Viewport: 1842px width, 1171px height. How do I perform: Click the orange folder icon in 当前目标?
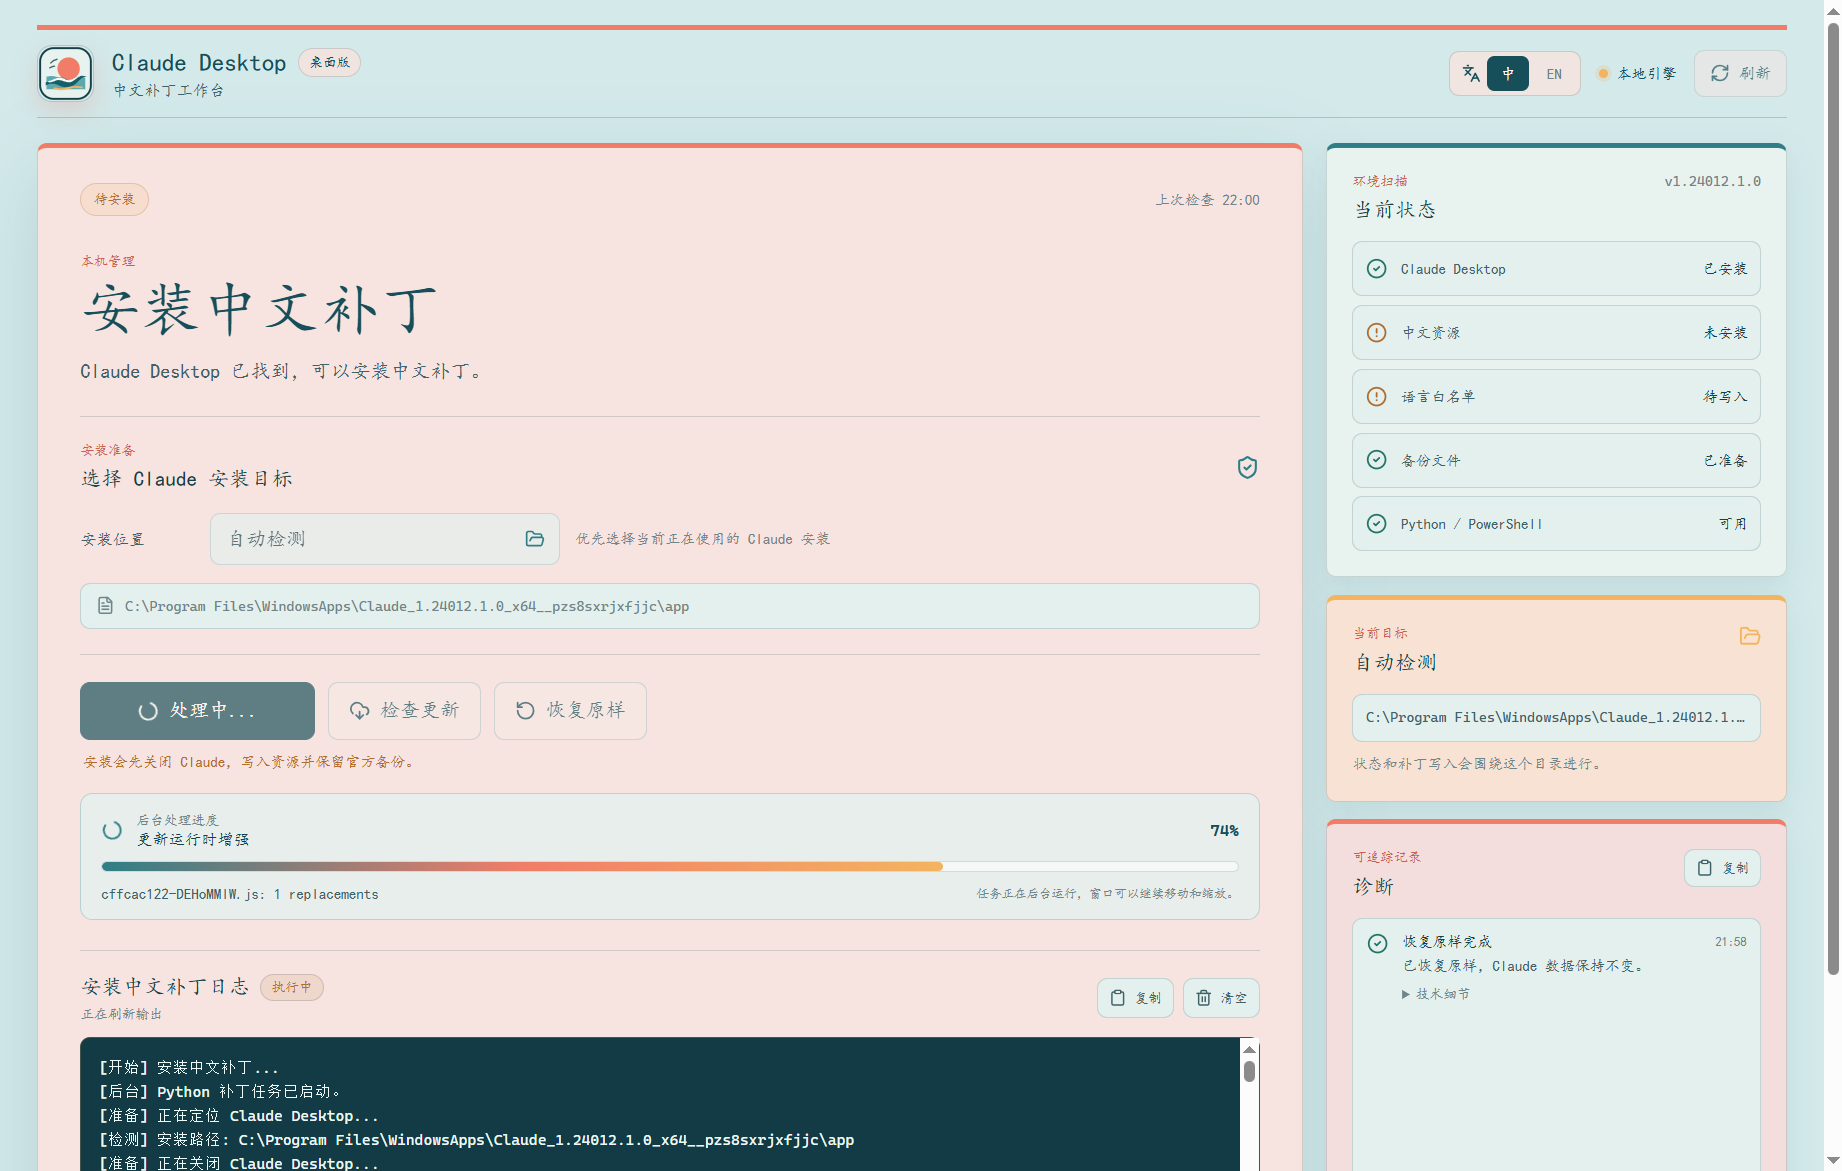pos(1749,636)
